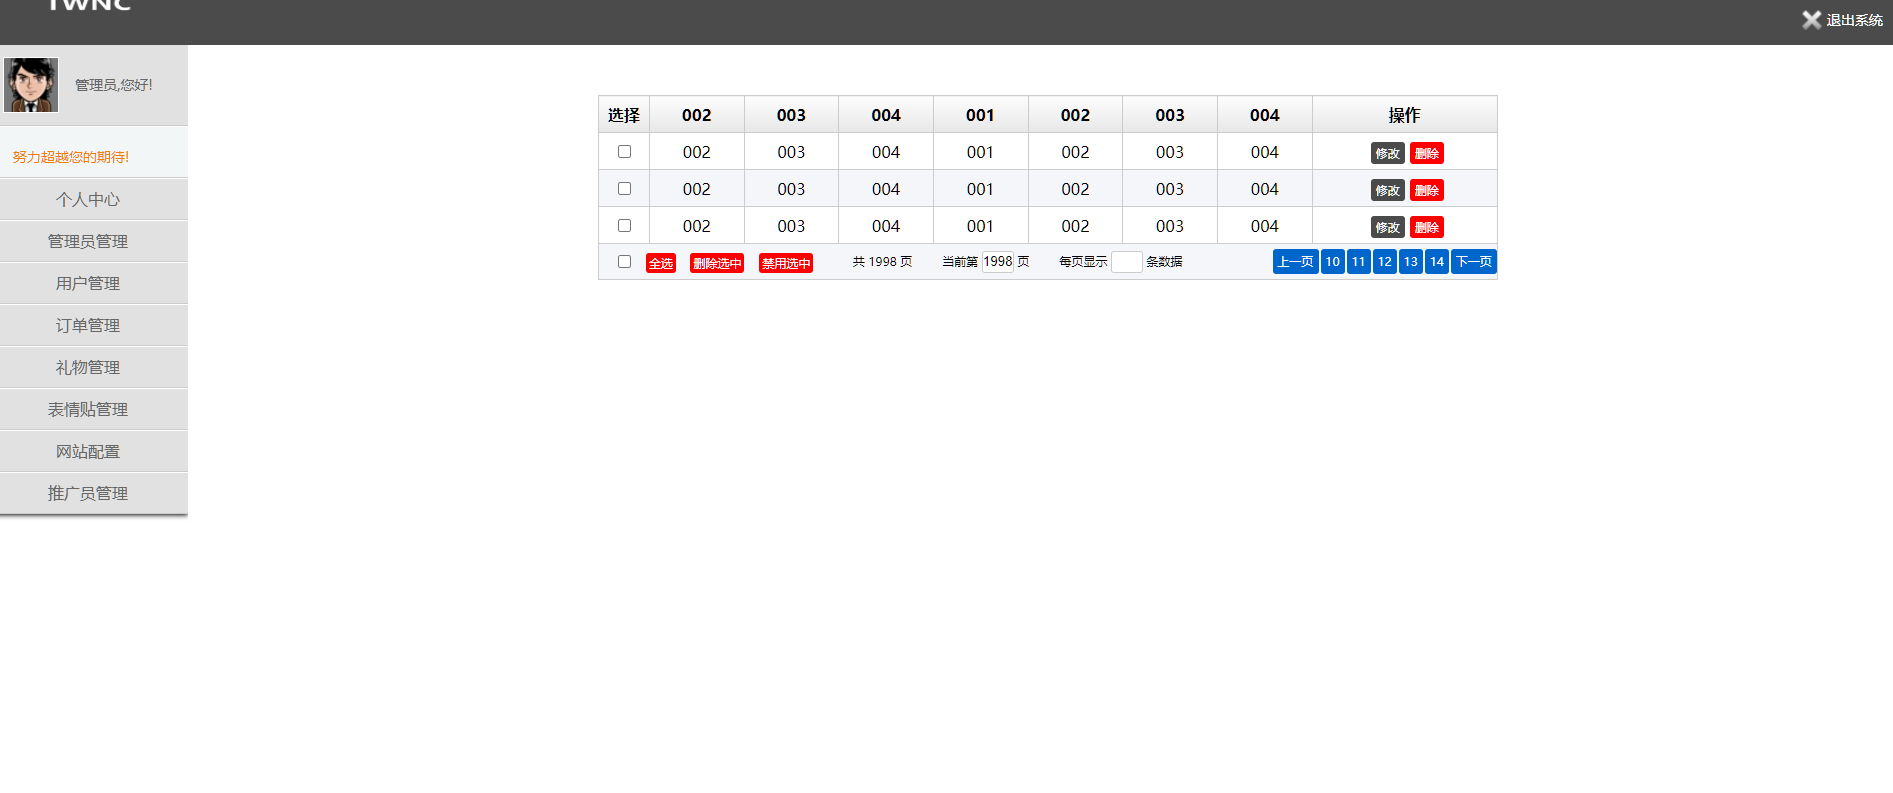1893x793 pixels.
Task: Open 个人中心 in the sidebar
Action: point(88,200)
